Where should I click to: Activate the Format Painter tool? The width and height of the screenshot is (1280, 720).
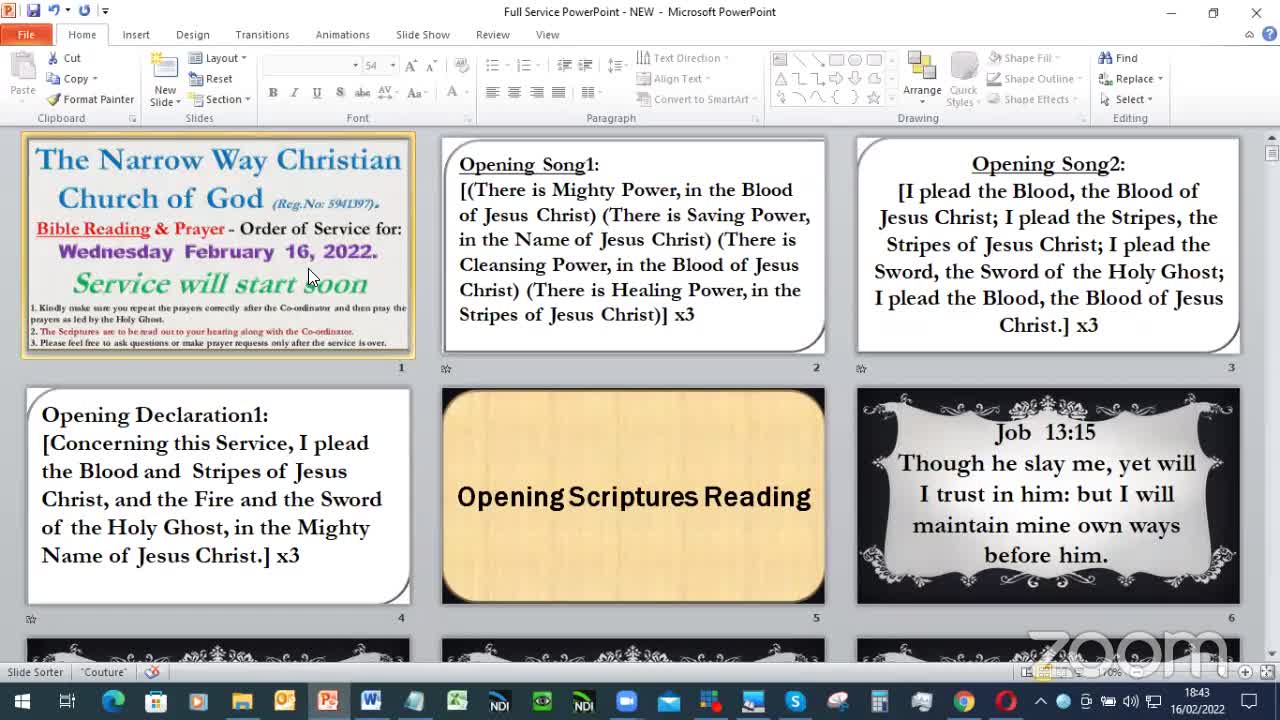tap(90, 99)
